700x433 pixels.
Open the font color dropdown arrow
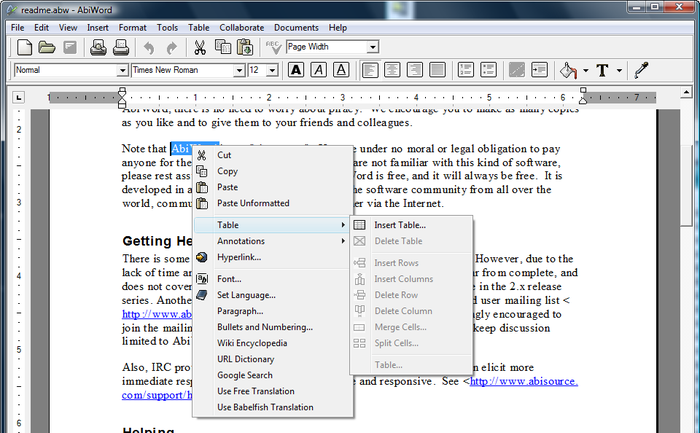[x=619, y=71]
